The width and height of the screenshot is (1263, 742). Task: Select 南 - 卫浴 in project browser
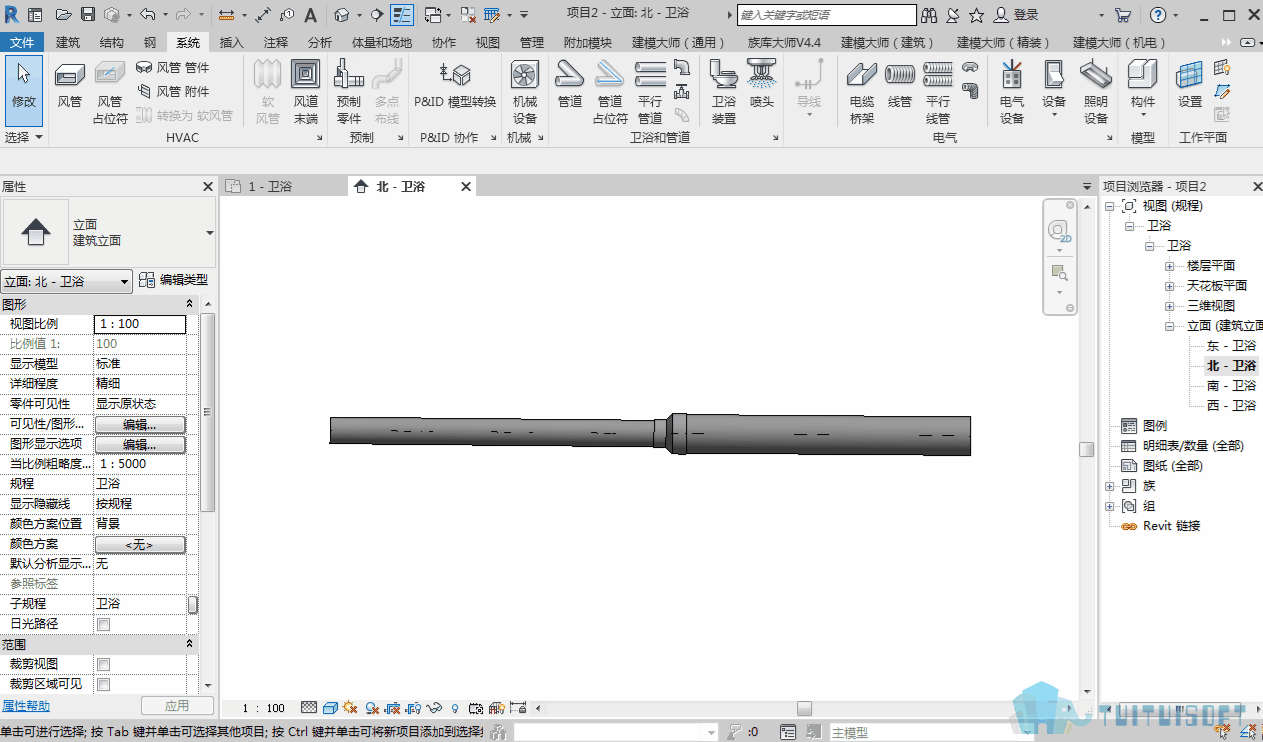(x=1231, y=386)
